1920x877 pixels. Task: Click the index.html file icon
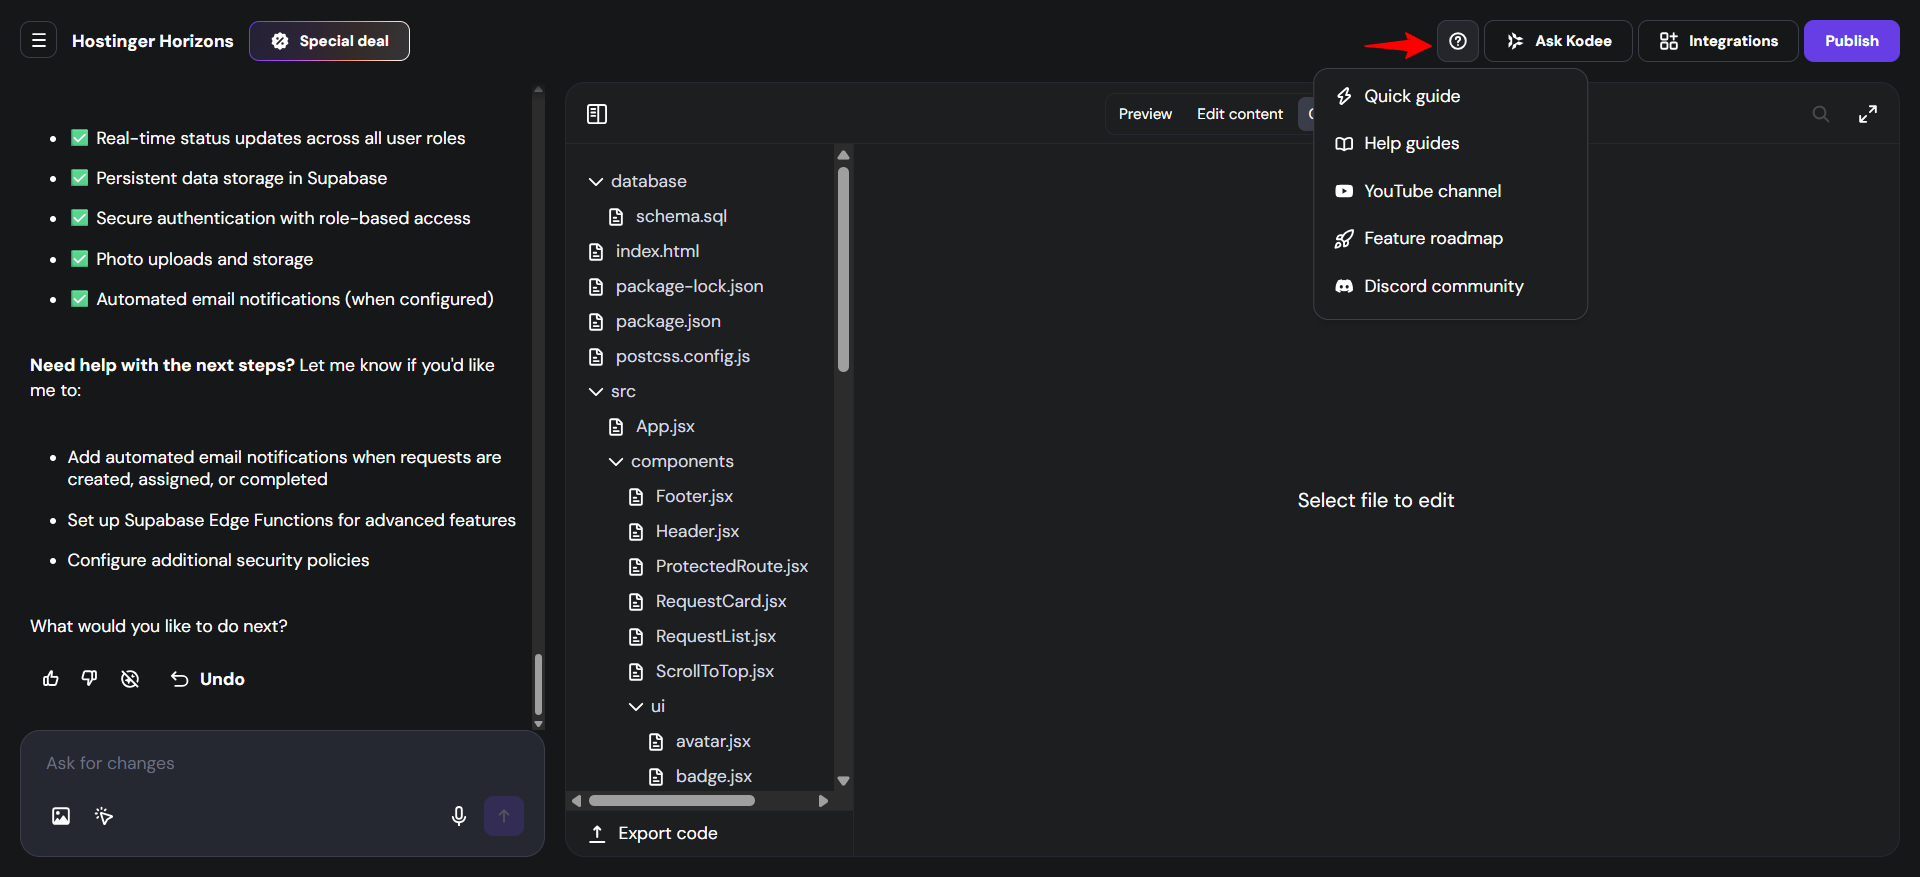(x=596, y=252)
